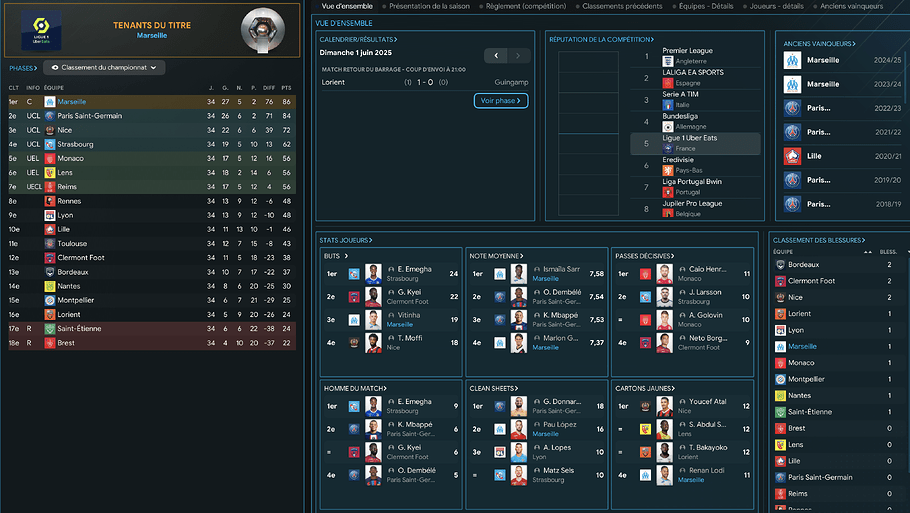The width and height of the screenshot is (910, 513).
Task: Expand Stats joueurs section header
Action: point(345,240)
